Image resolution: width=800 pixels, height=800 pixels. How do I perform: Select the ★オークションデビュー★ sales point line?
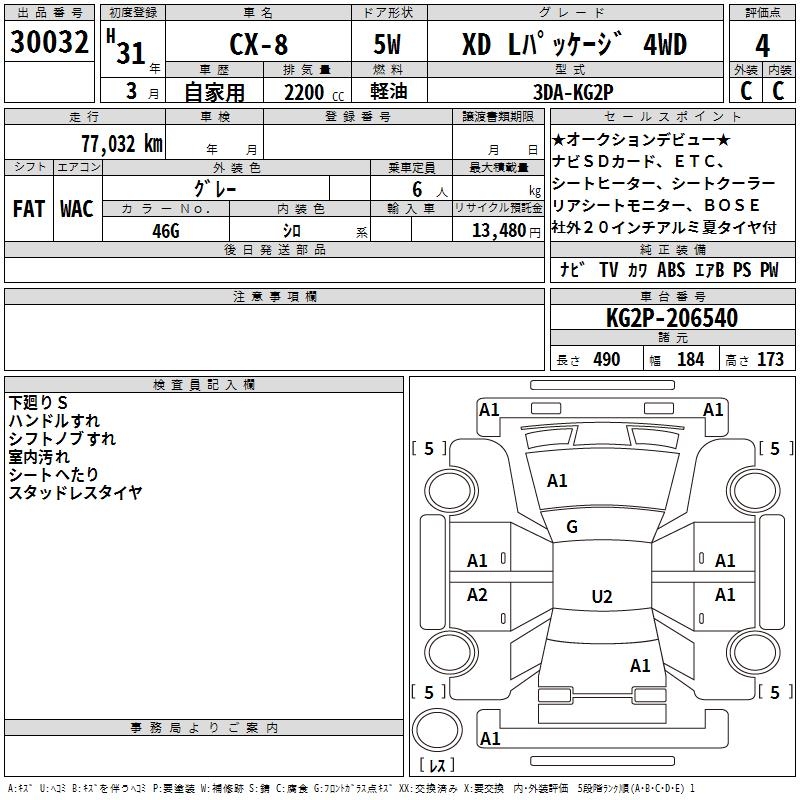(x=641, y=139)
